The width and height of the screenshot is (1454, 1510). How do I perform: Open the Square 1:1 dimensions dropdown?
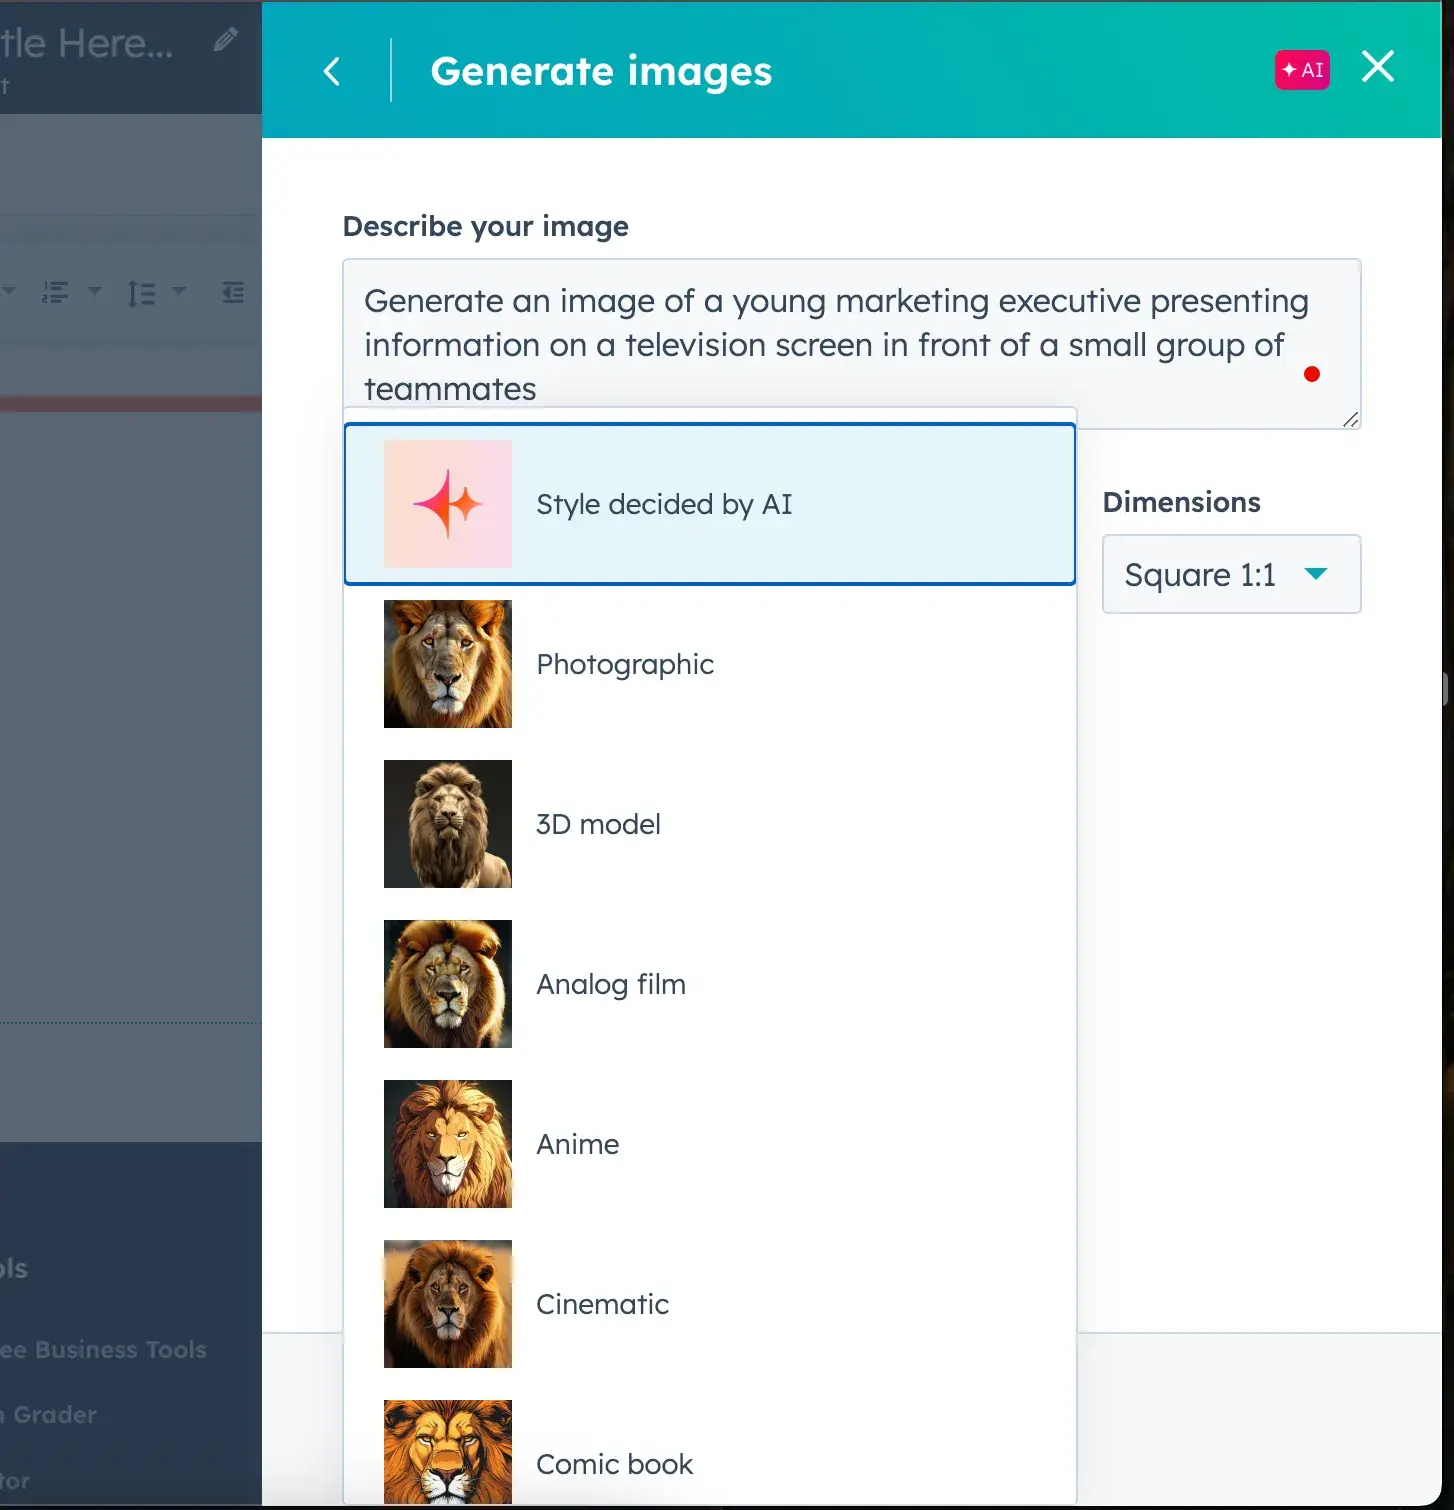coord(1231,574)
